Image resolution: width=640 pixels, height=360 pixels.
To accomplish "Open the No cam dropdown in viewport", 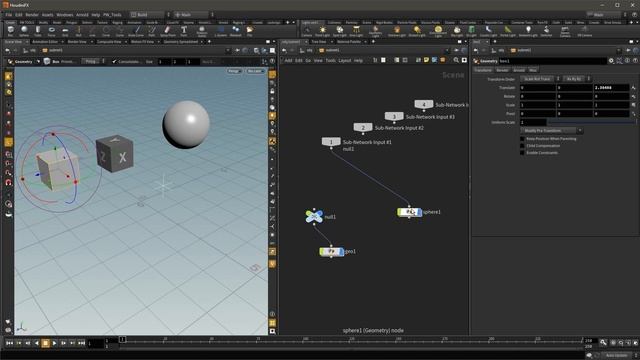I will click(x=255, y=71).
